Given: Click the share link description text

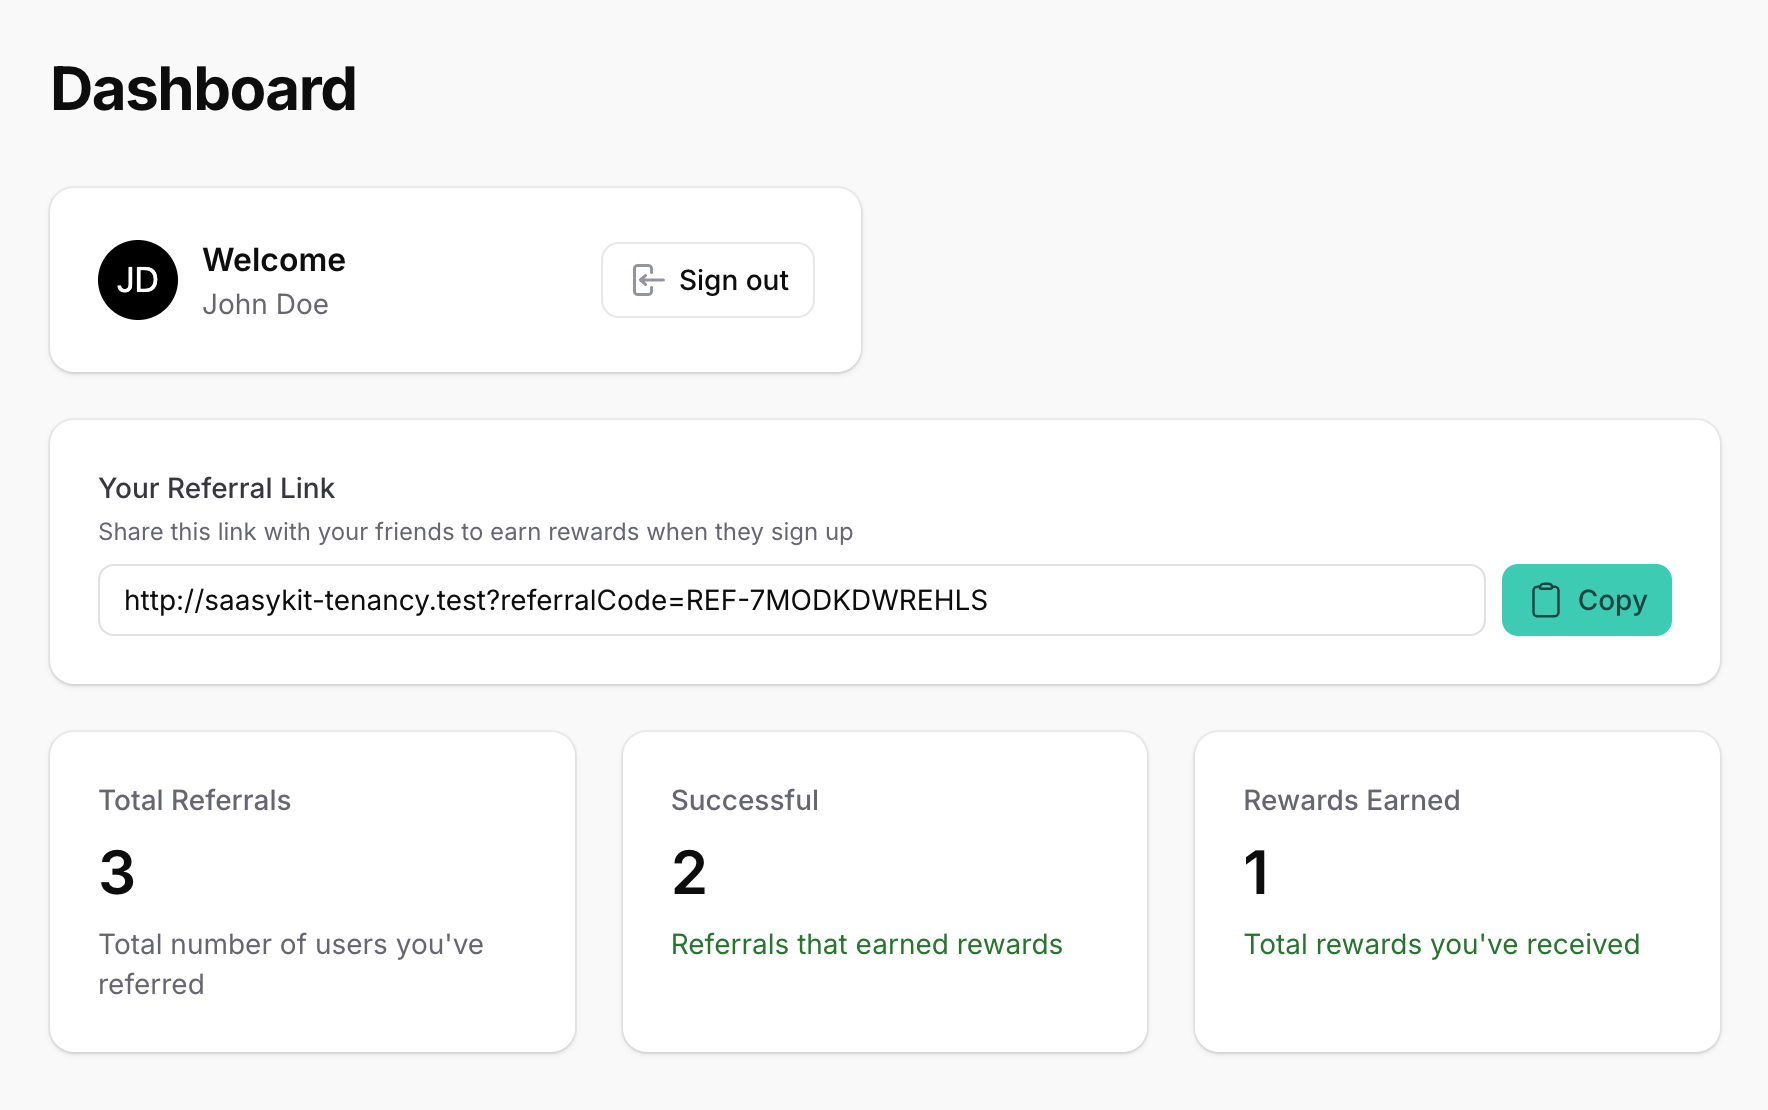Looking at the screenshot, I should click(x=475, y=532).
